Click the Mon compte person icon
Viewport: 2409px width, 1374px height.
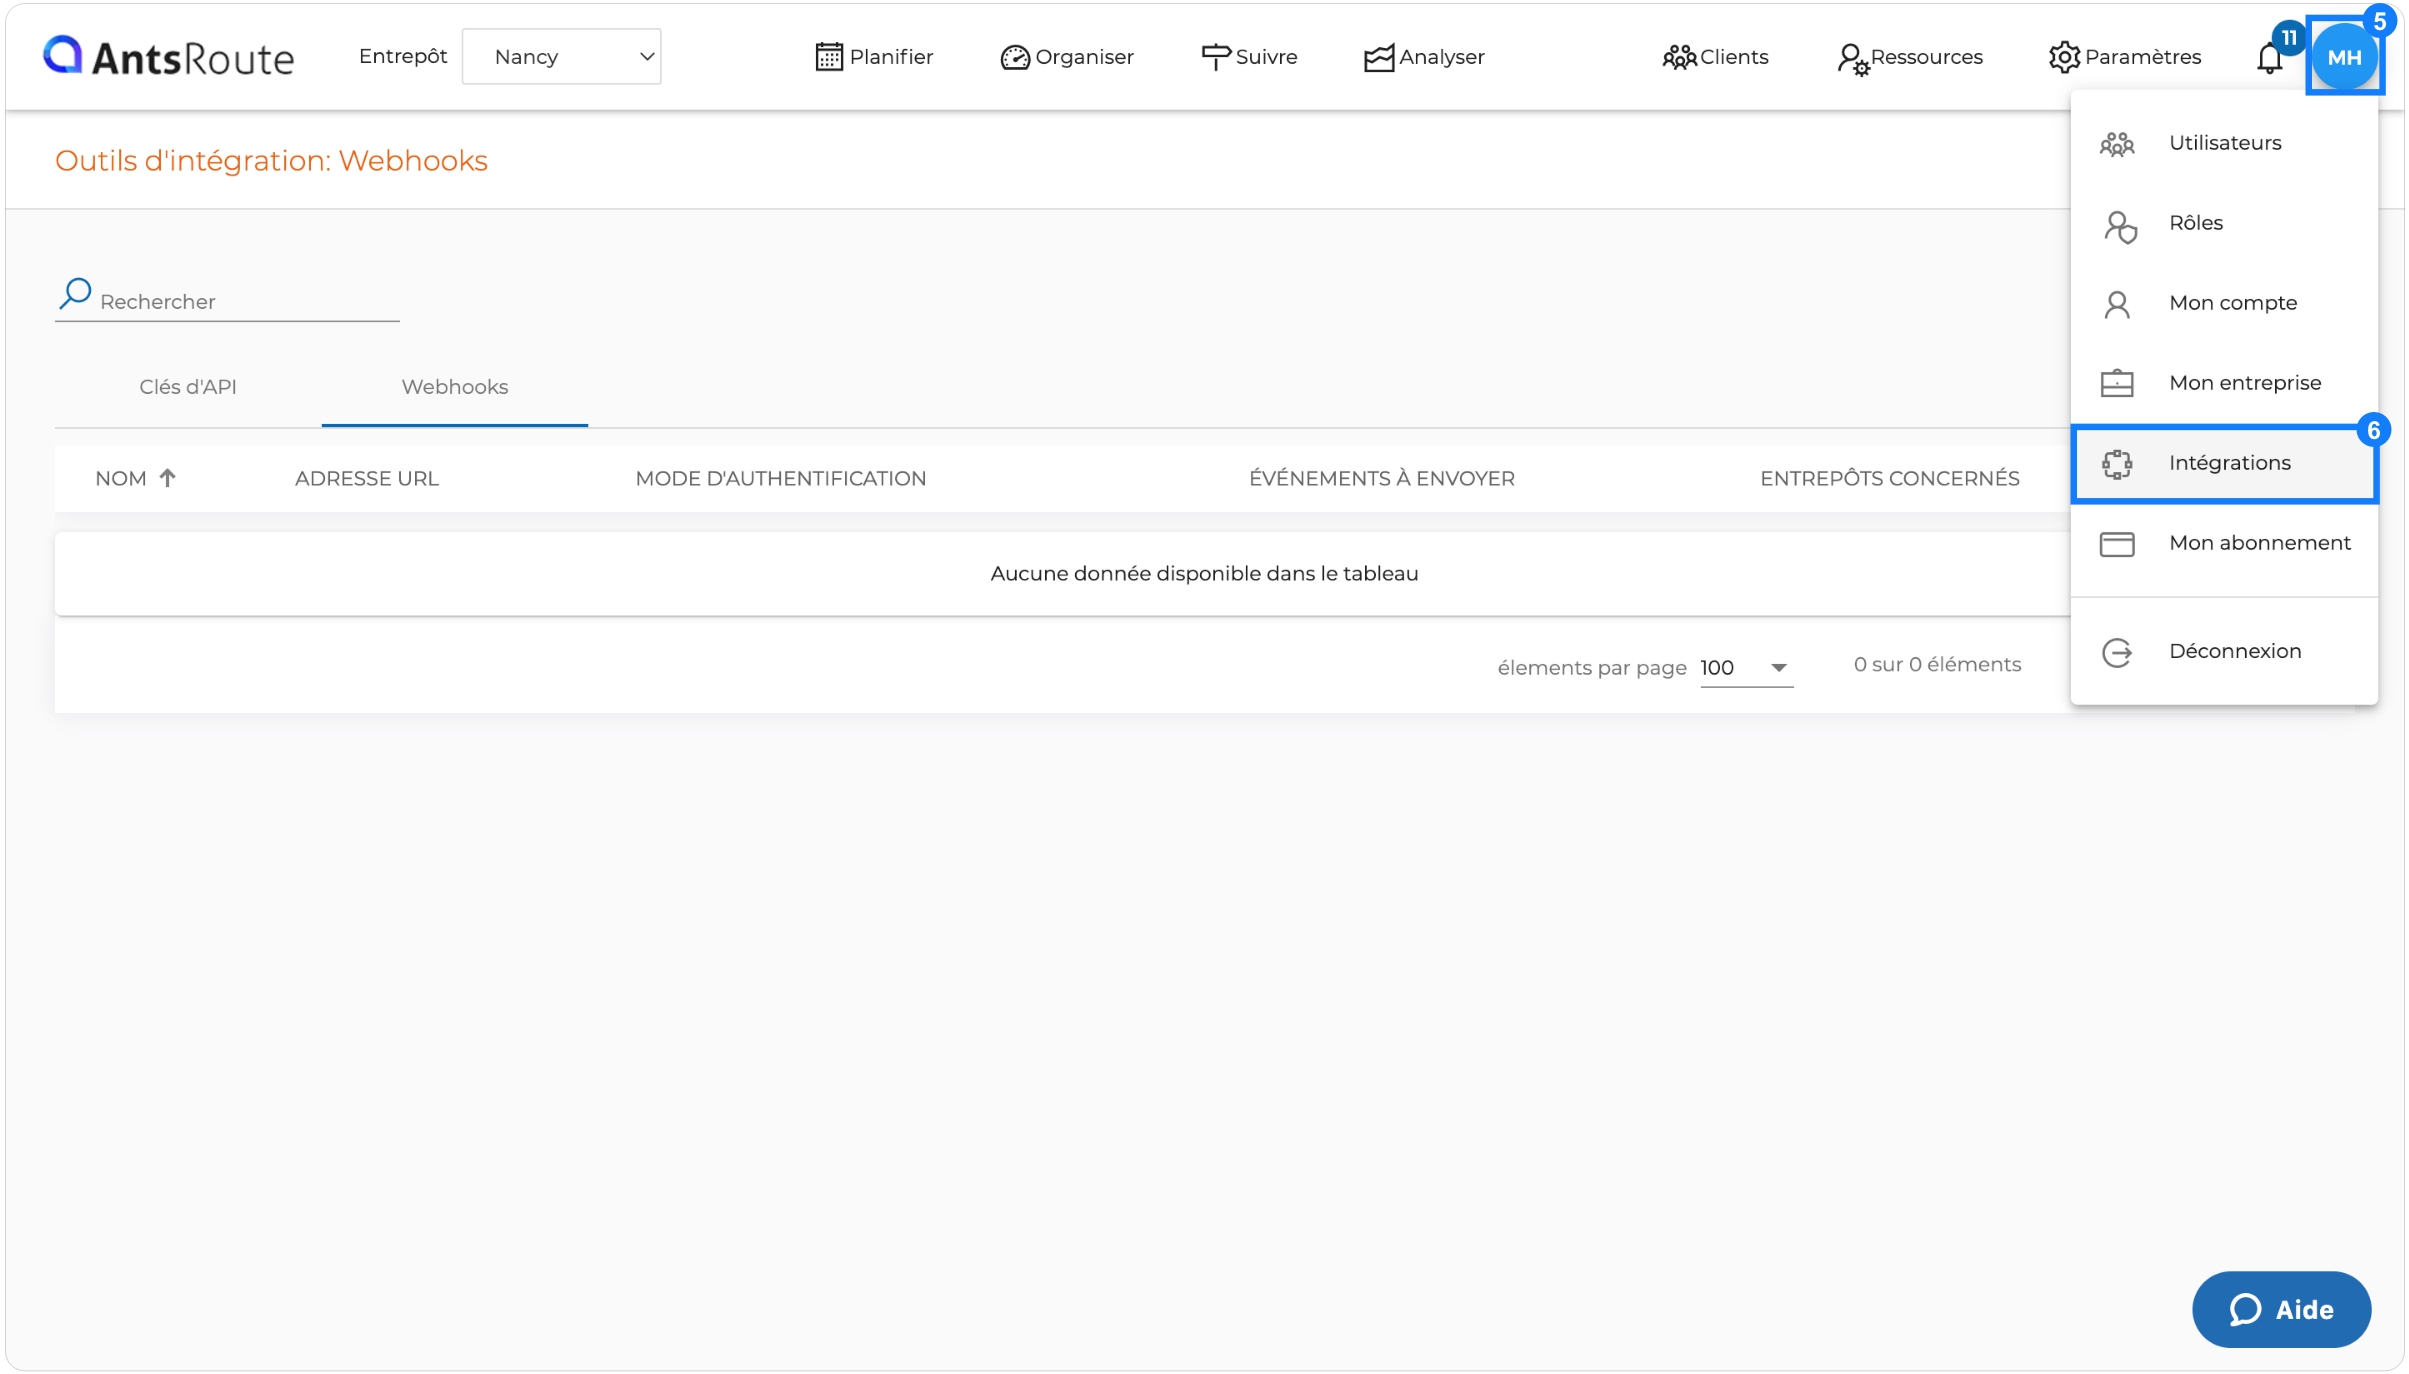point(2117,304)
